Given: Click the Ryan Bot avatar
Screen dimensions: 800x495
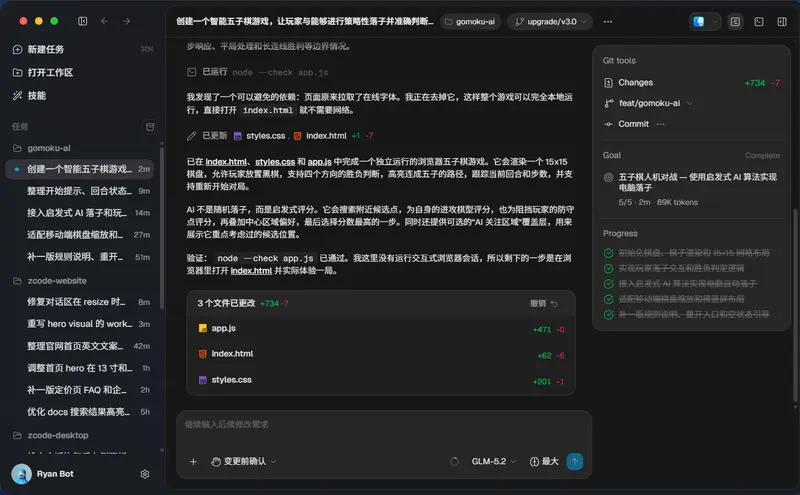Looking at the screenshot, I should tap(21, 474).
